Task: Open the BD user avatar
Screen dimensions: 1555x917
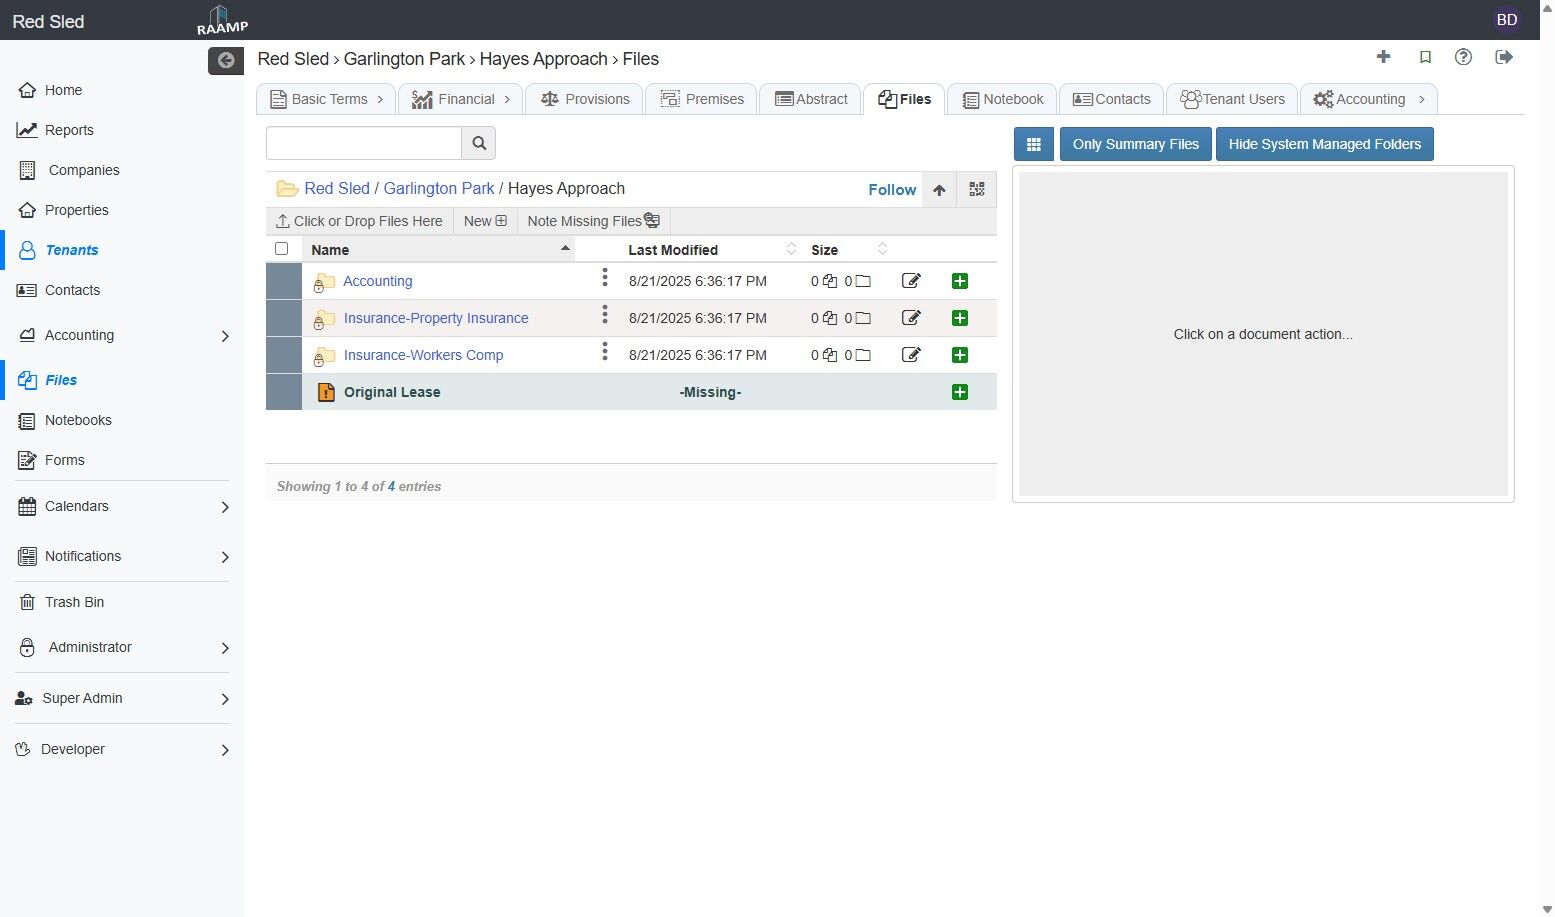Action: pos(1507,20)
